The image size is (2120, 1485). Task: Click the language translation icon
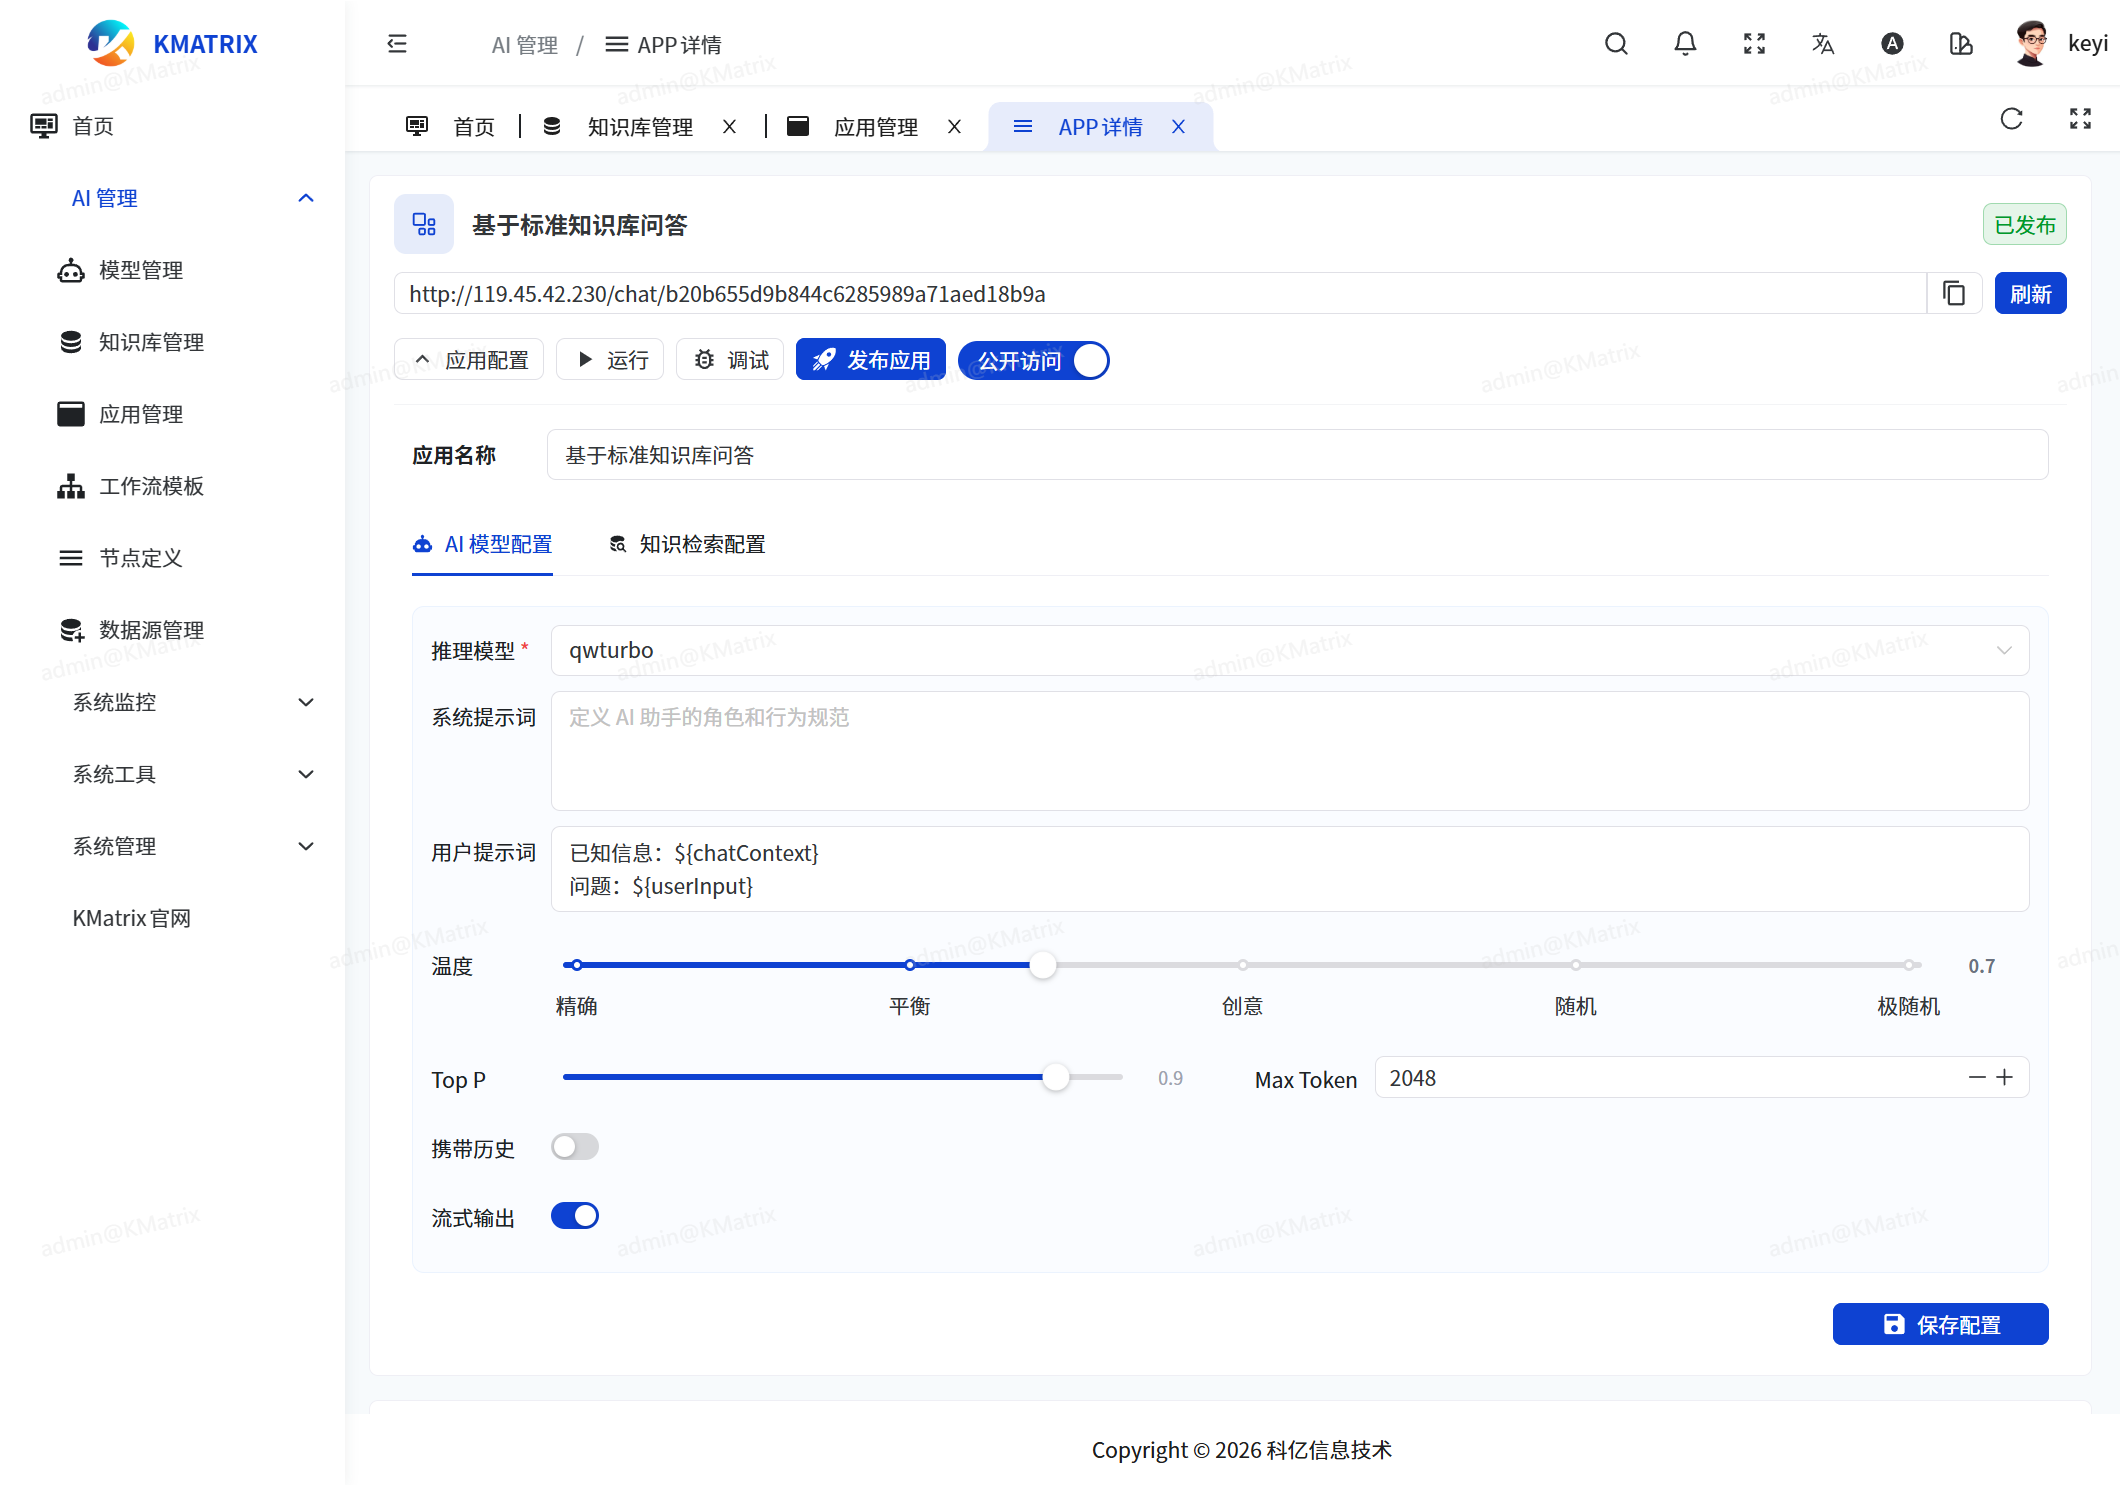click(x=1822, y=44)
